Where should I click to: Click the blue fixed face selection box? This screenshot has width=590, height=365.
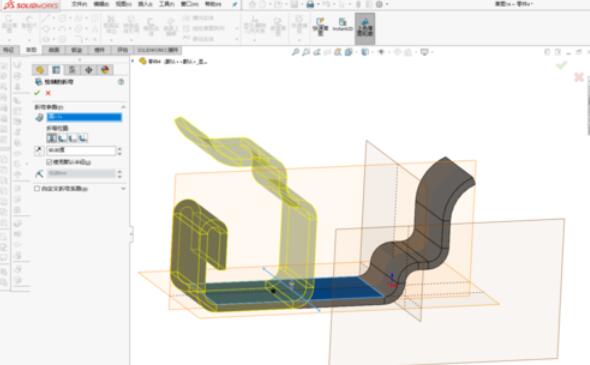tap(84, 117)
